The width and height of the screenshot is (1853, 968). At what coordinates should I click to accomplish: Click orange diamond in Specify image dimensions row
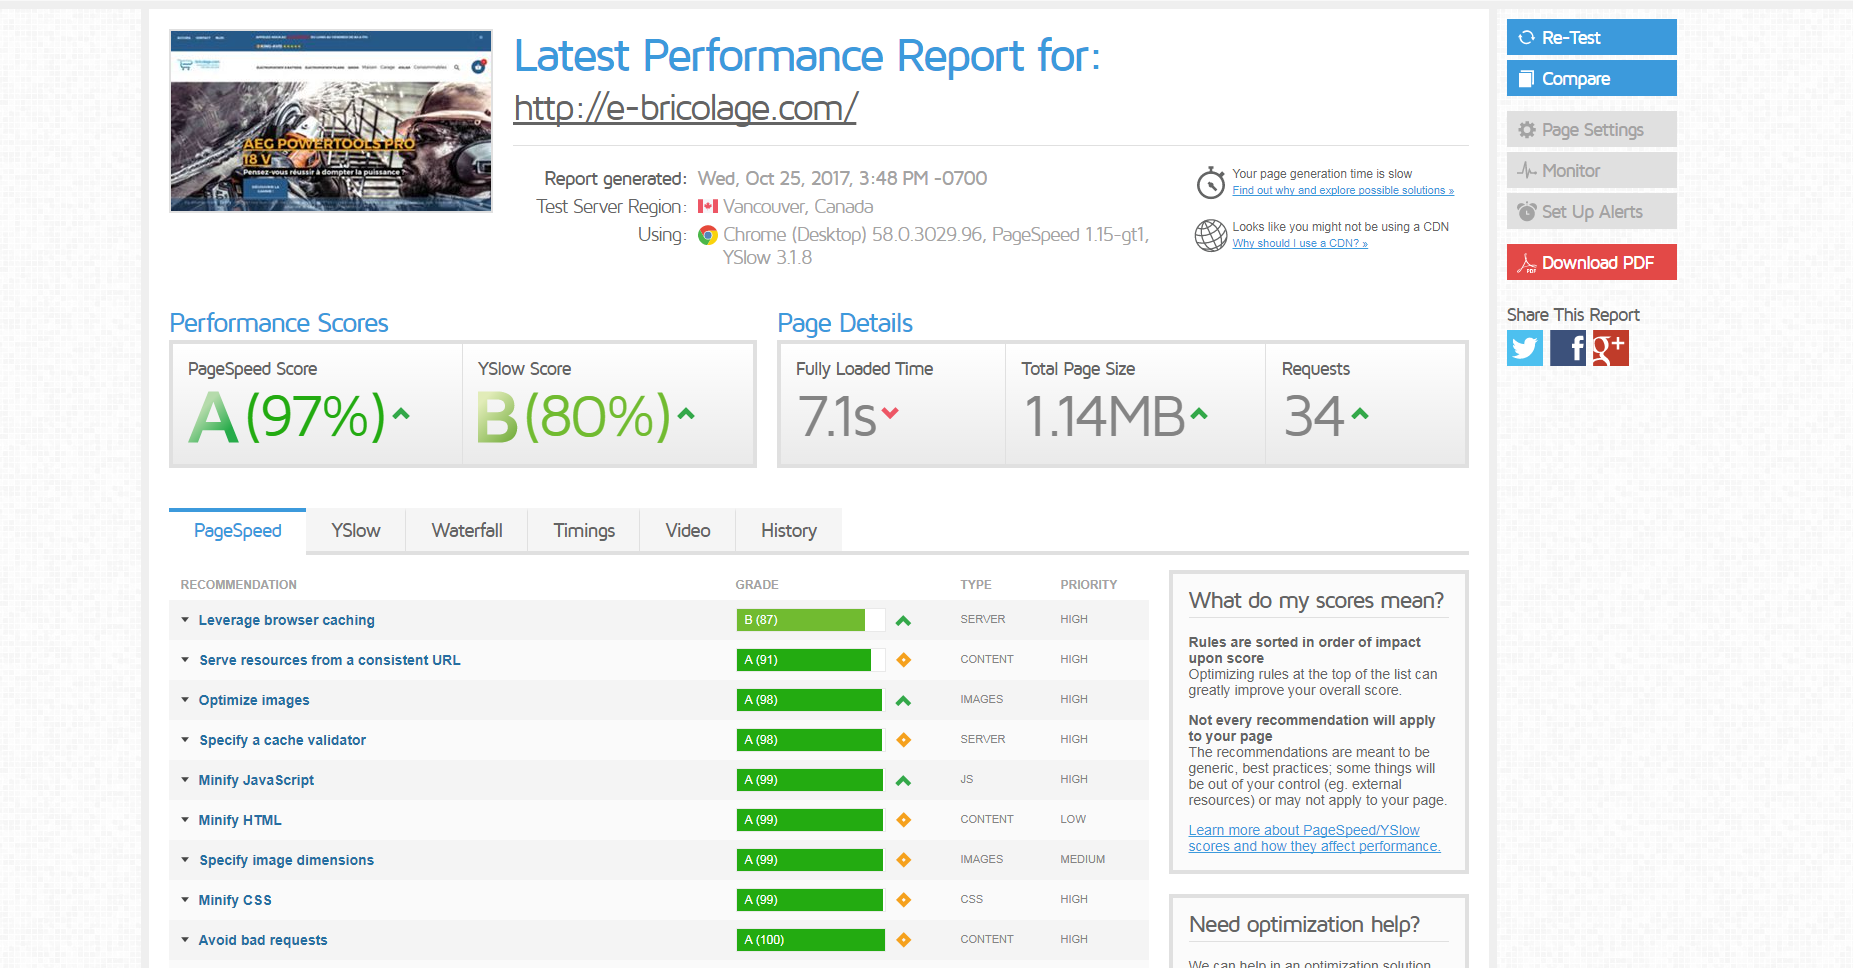(904, 860)
